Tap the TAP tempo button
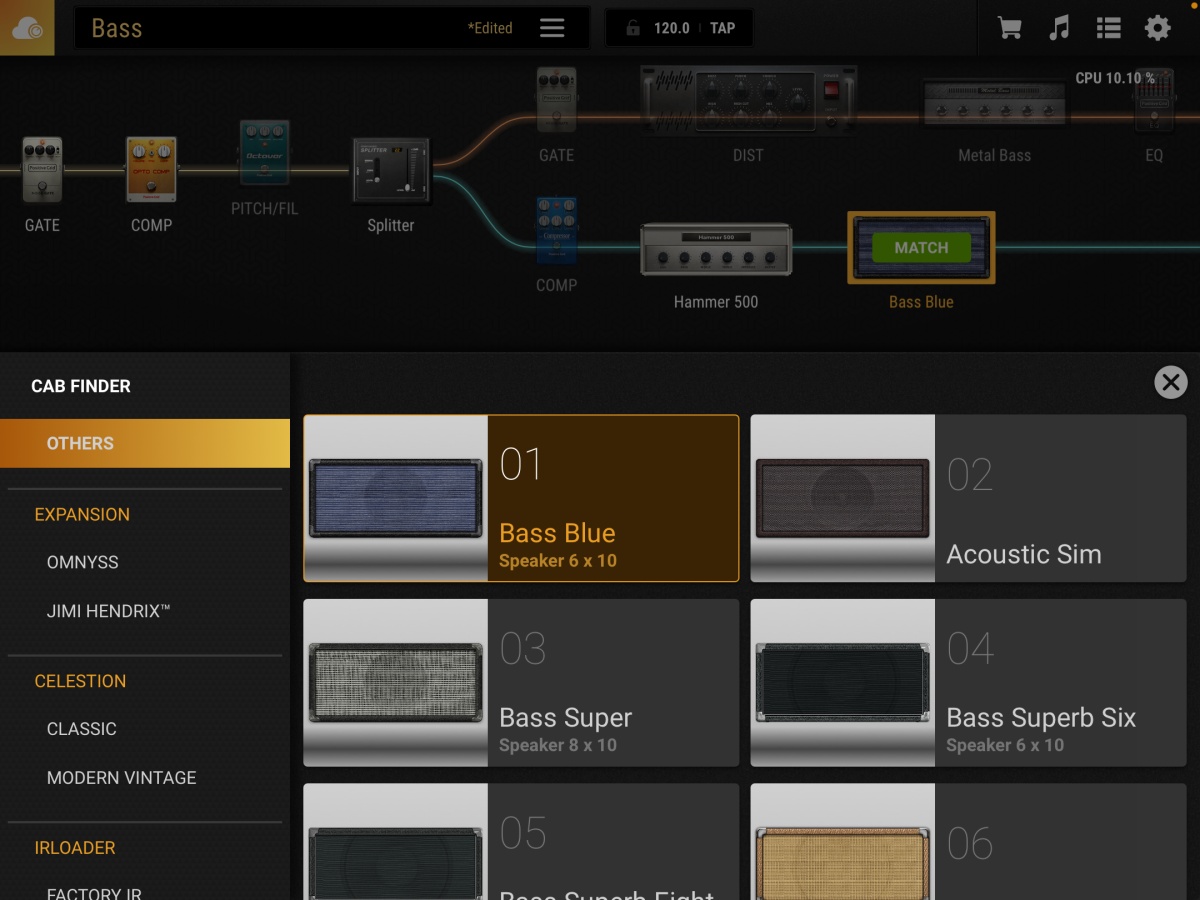The width and height of the screenshot is (1200, 900). (722, 28)
